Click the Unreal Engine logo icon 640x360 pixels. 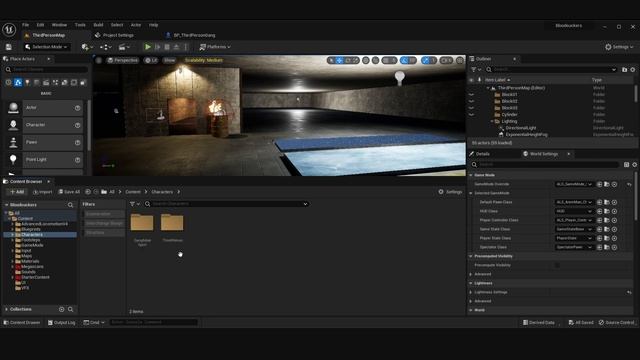[9, 29]
